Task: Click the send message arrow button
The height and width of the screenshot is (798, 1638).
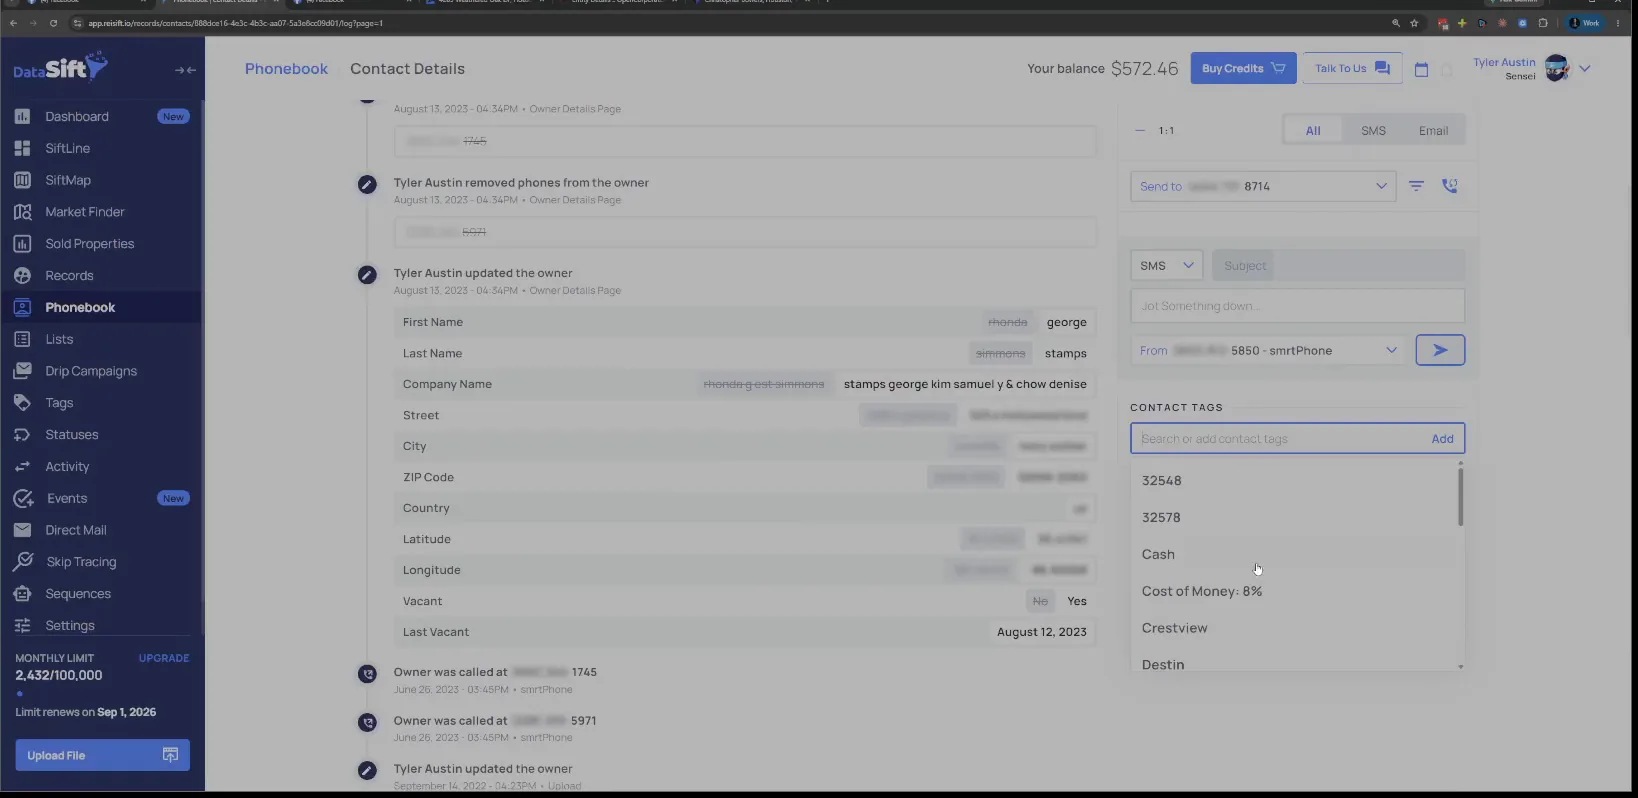Action: tap(1440, 350)
